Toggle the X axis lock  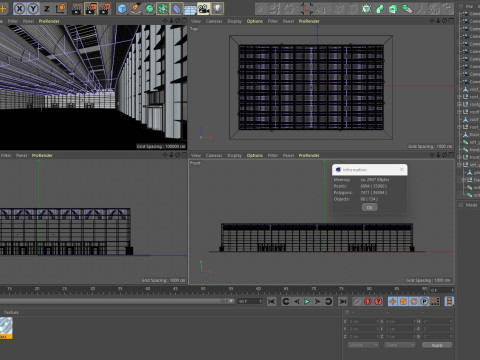[x=20, y=9]
